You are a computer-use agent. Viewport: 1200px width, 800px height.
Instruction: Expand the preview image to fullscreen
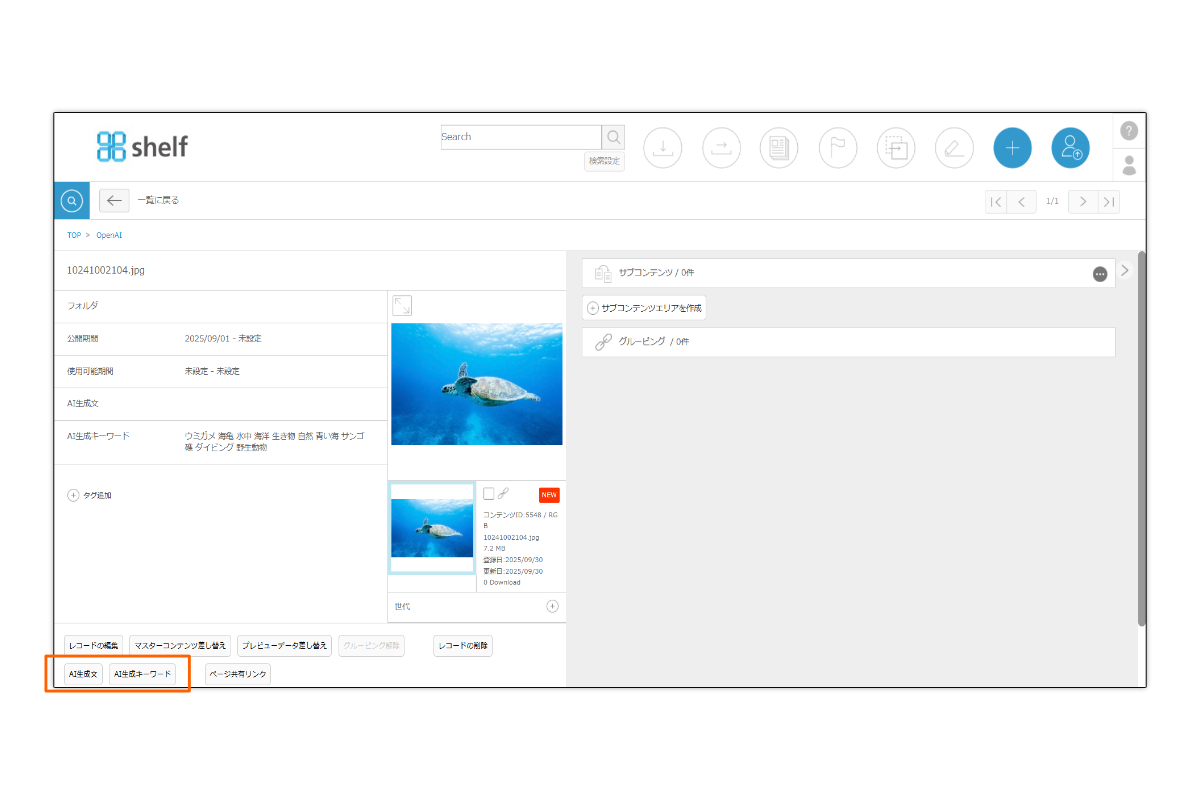pyautogui.click(x=402, y=305)
